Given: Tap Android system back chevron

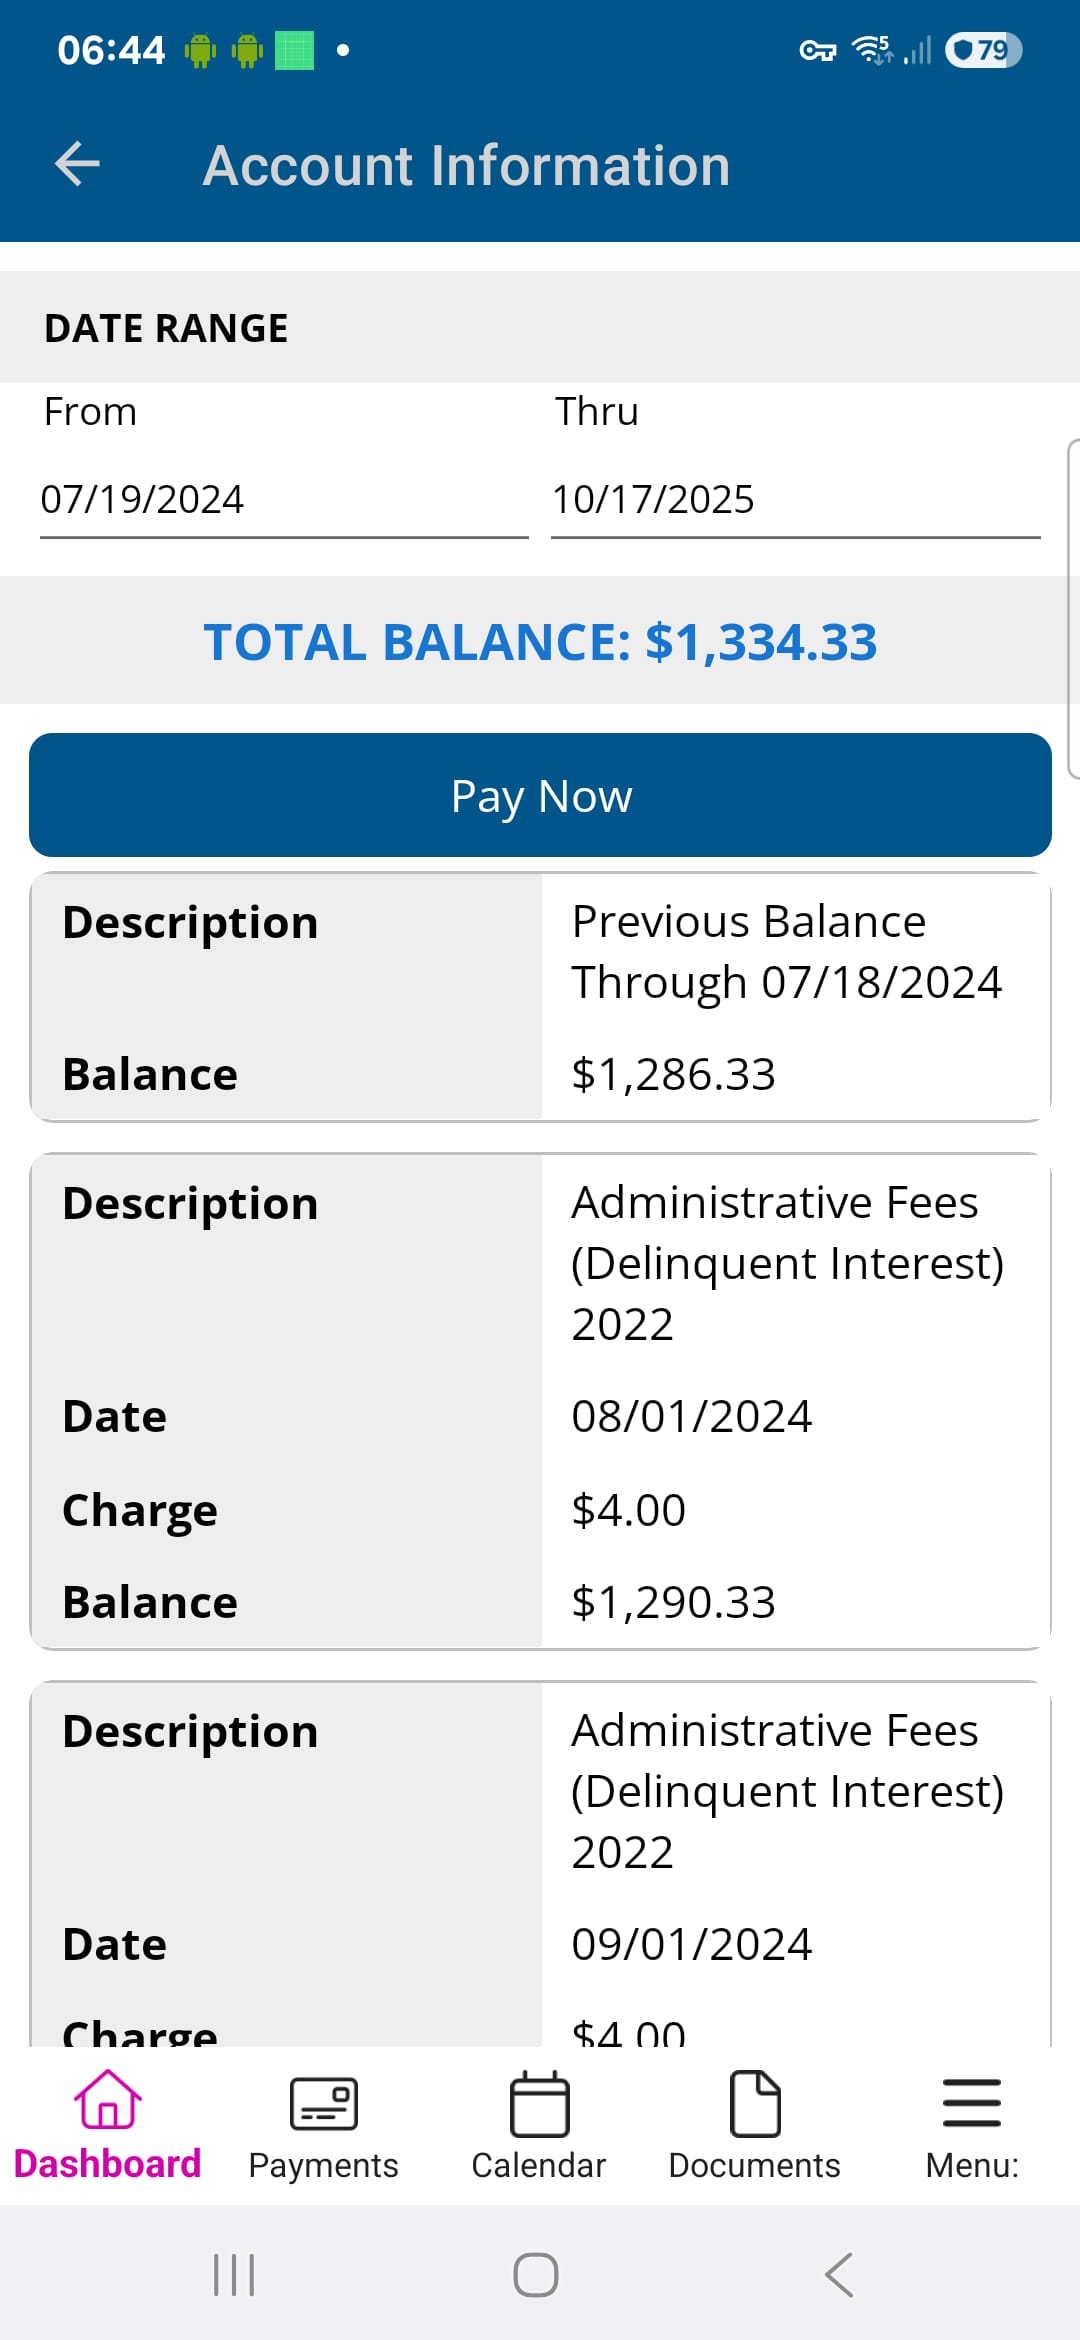Looking at the screenshot, I should tap(840, 2275).
